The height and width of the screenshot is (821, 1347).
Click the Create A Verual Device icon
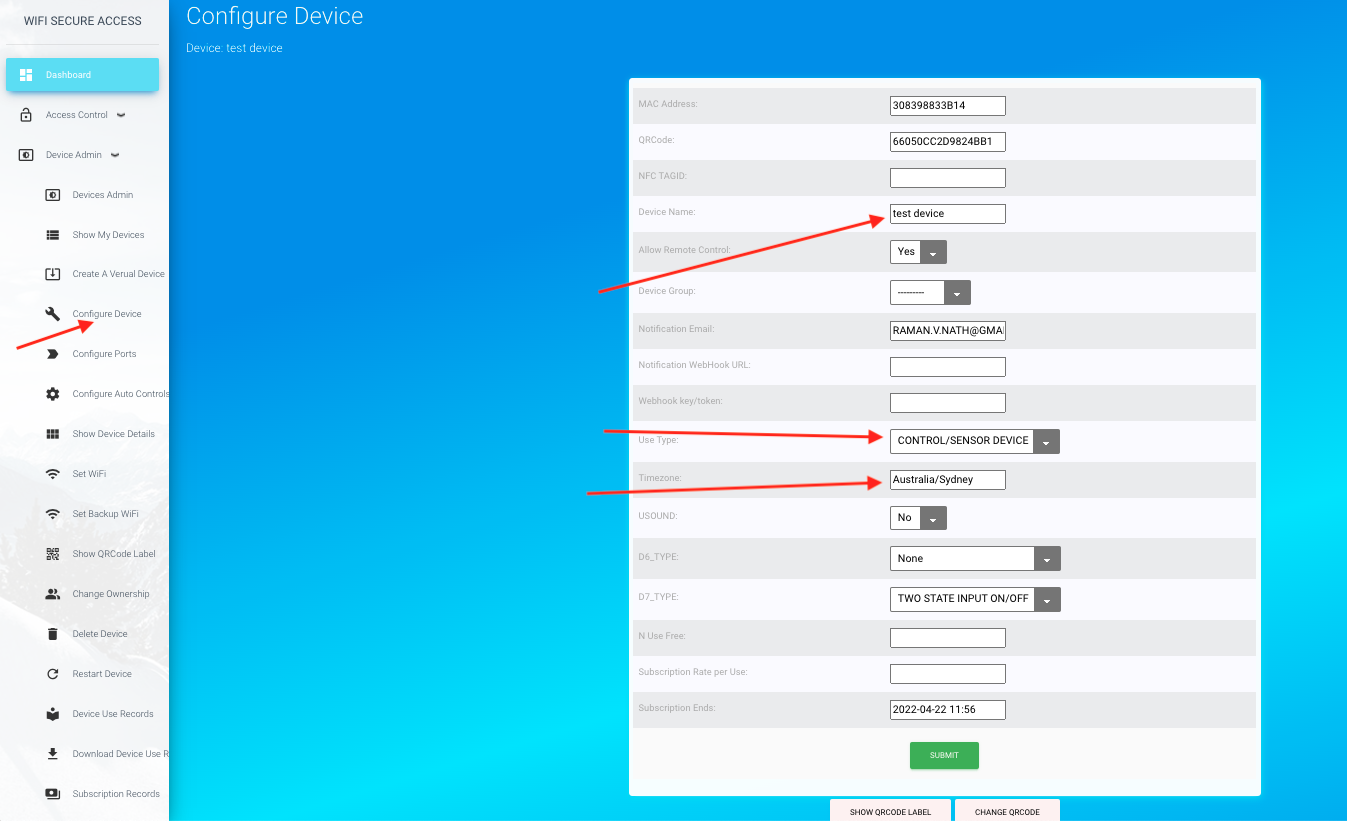pos(53,274)
